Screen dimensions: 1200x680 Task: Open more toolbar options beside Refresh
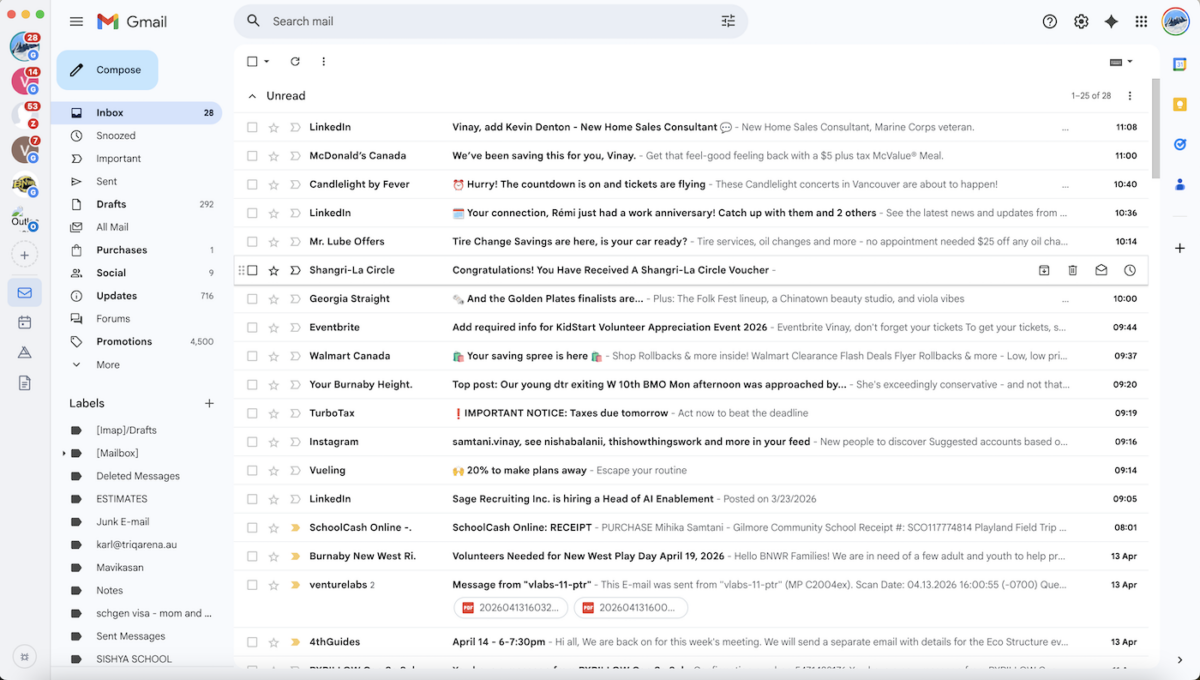pyautogui.click(x=323, y=61)
